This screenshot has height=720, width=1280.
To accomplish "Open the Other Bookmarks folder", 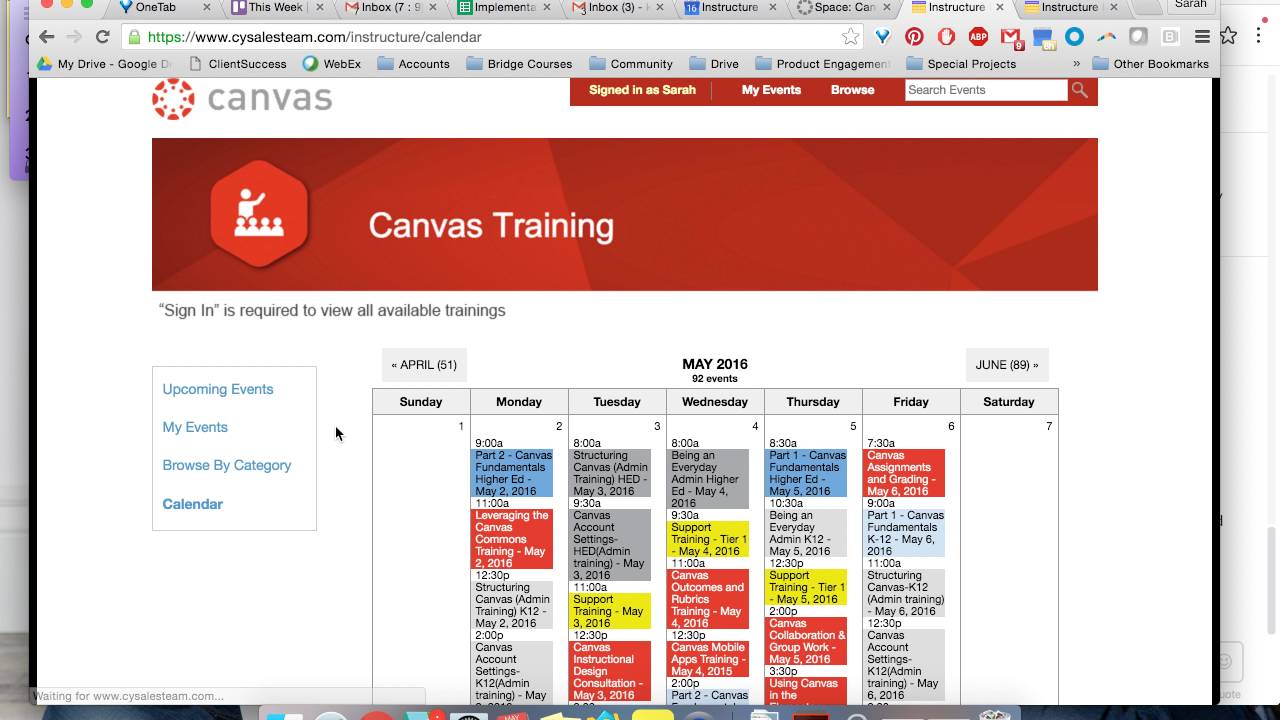I will click(1150, 64).
